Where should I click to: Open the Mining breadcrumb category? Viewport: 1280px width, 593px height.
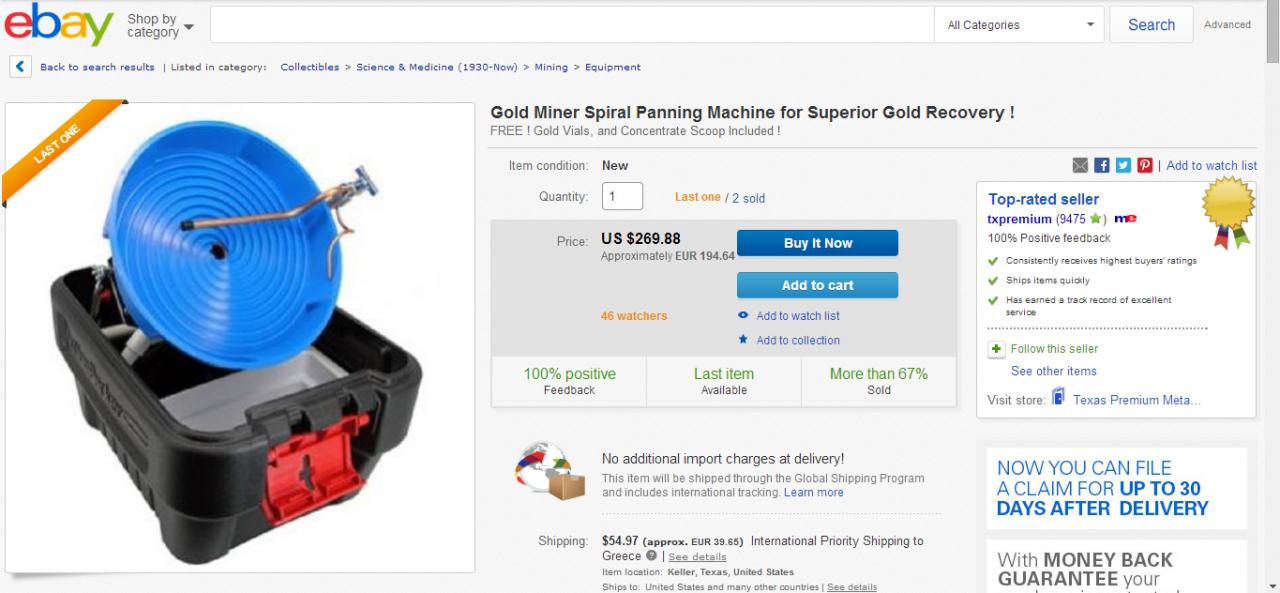[x=551, y=67]
